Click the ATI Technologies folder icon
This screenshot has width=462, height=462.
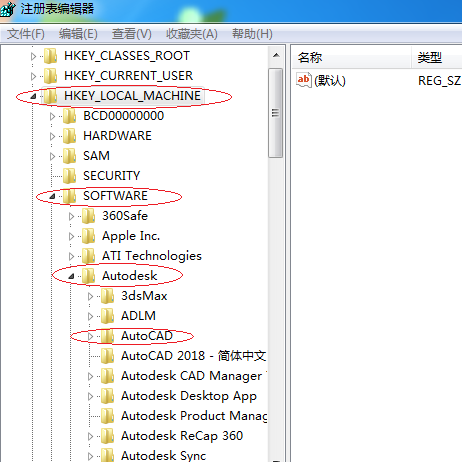(89, 256)
